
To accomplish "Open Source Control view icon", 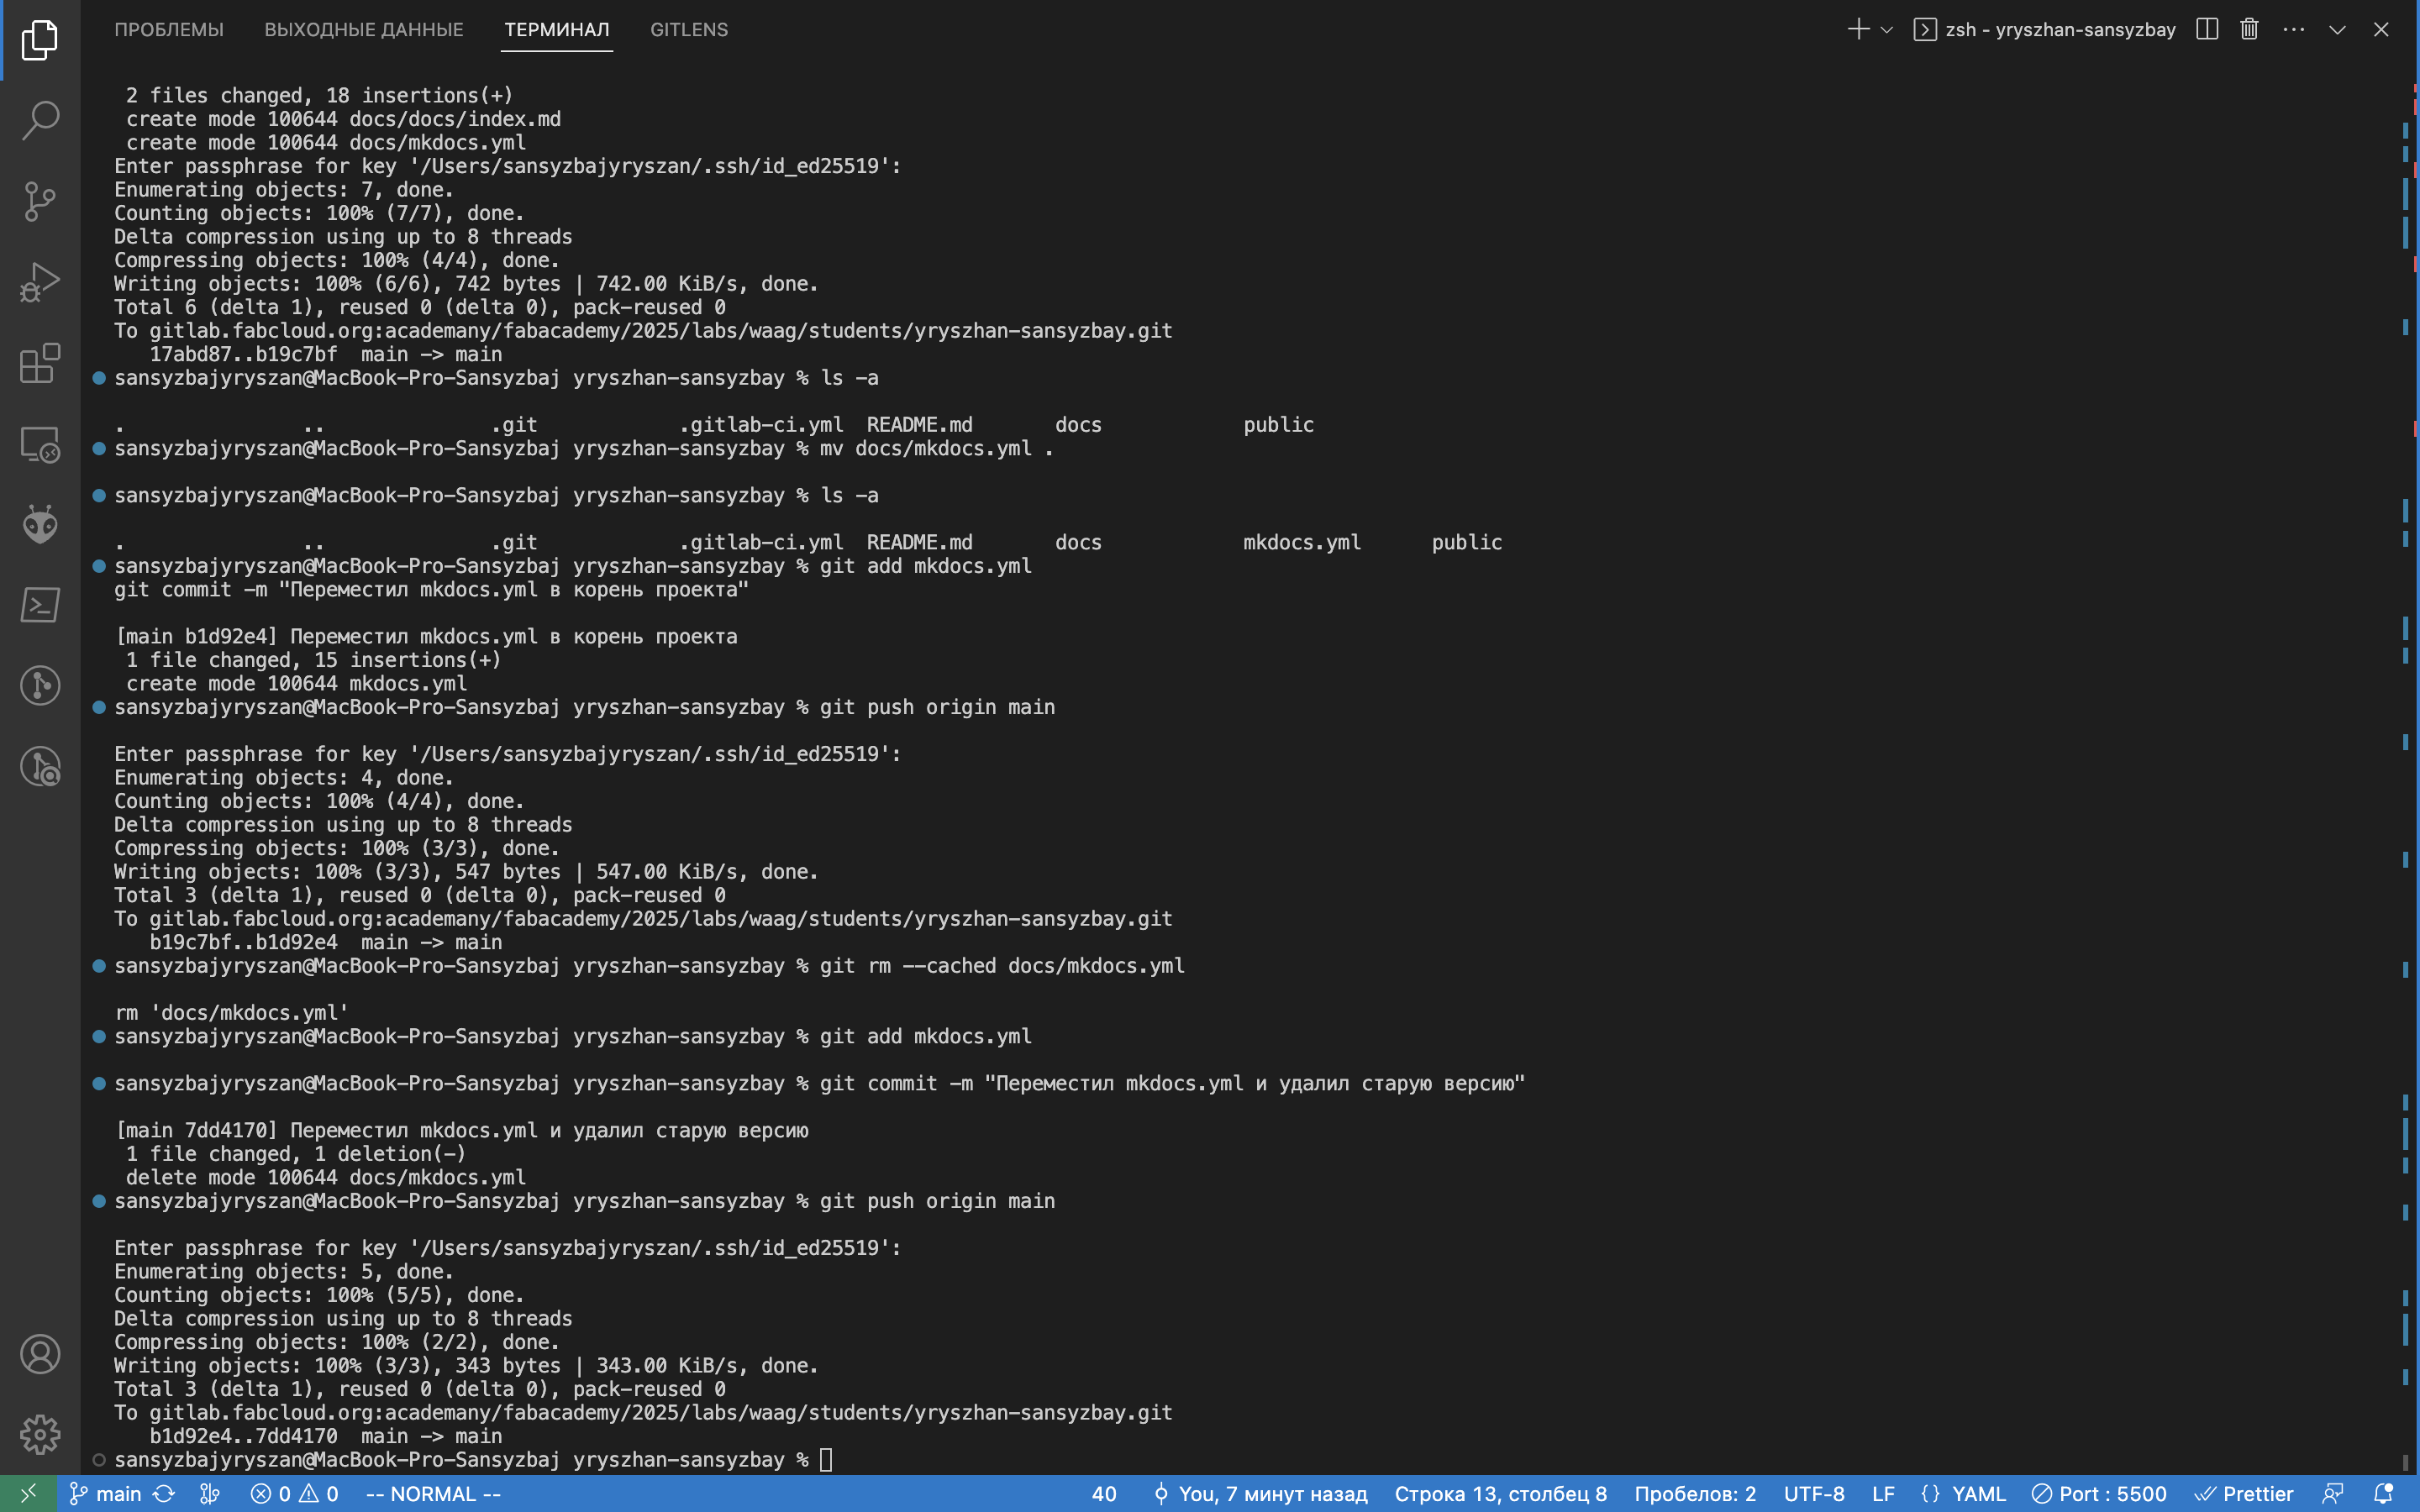I will (40, 201).
